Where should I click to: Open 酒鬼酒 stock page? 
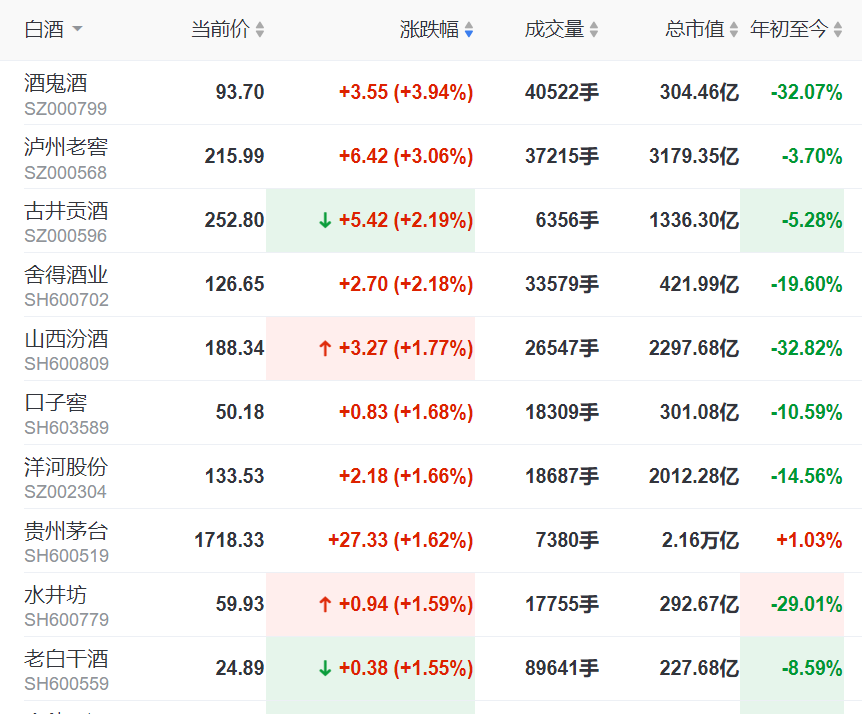[56, 84]
